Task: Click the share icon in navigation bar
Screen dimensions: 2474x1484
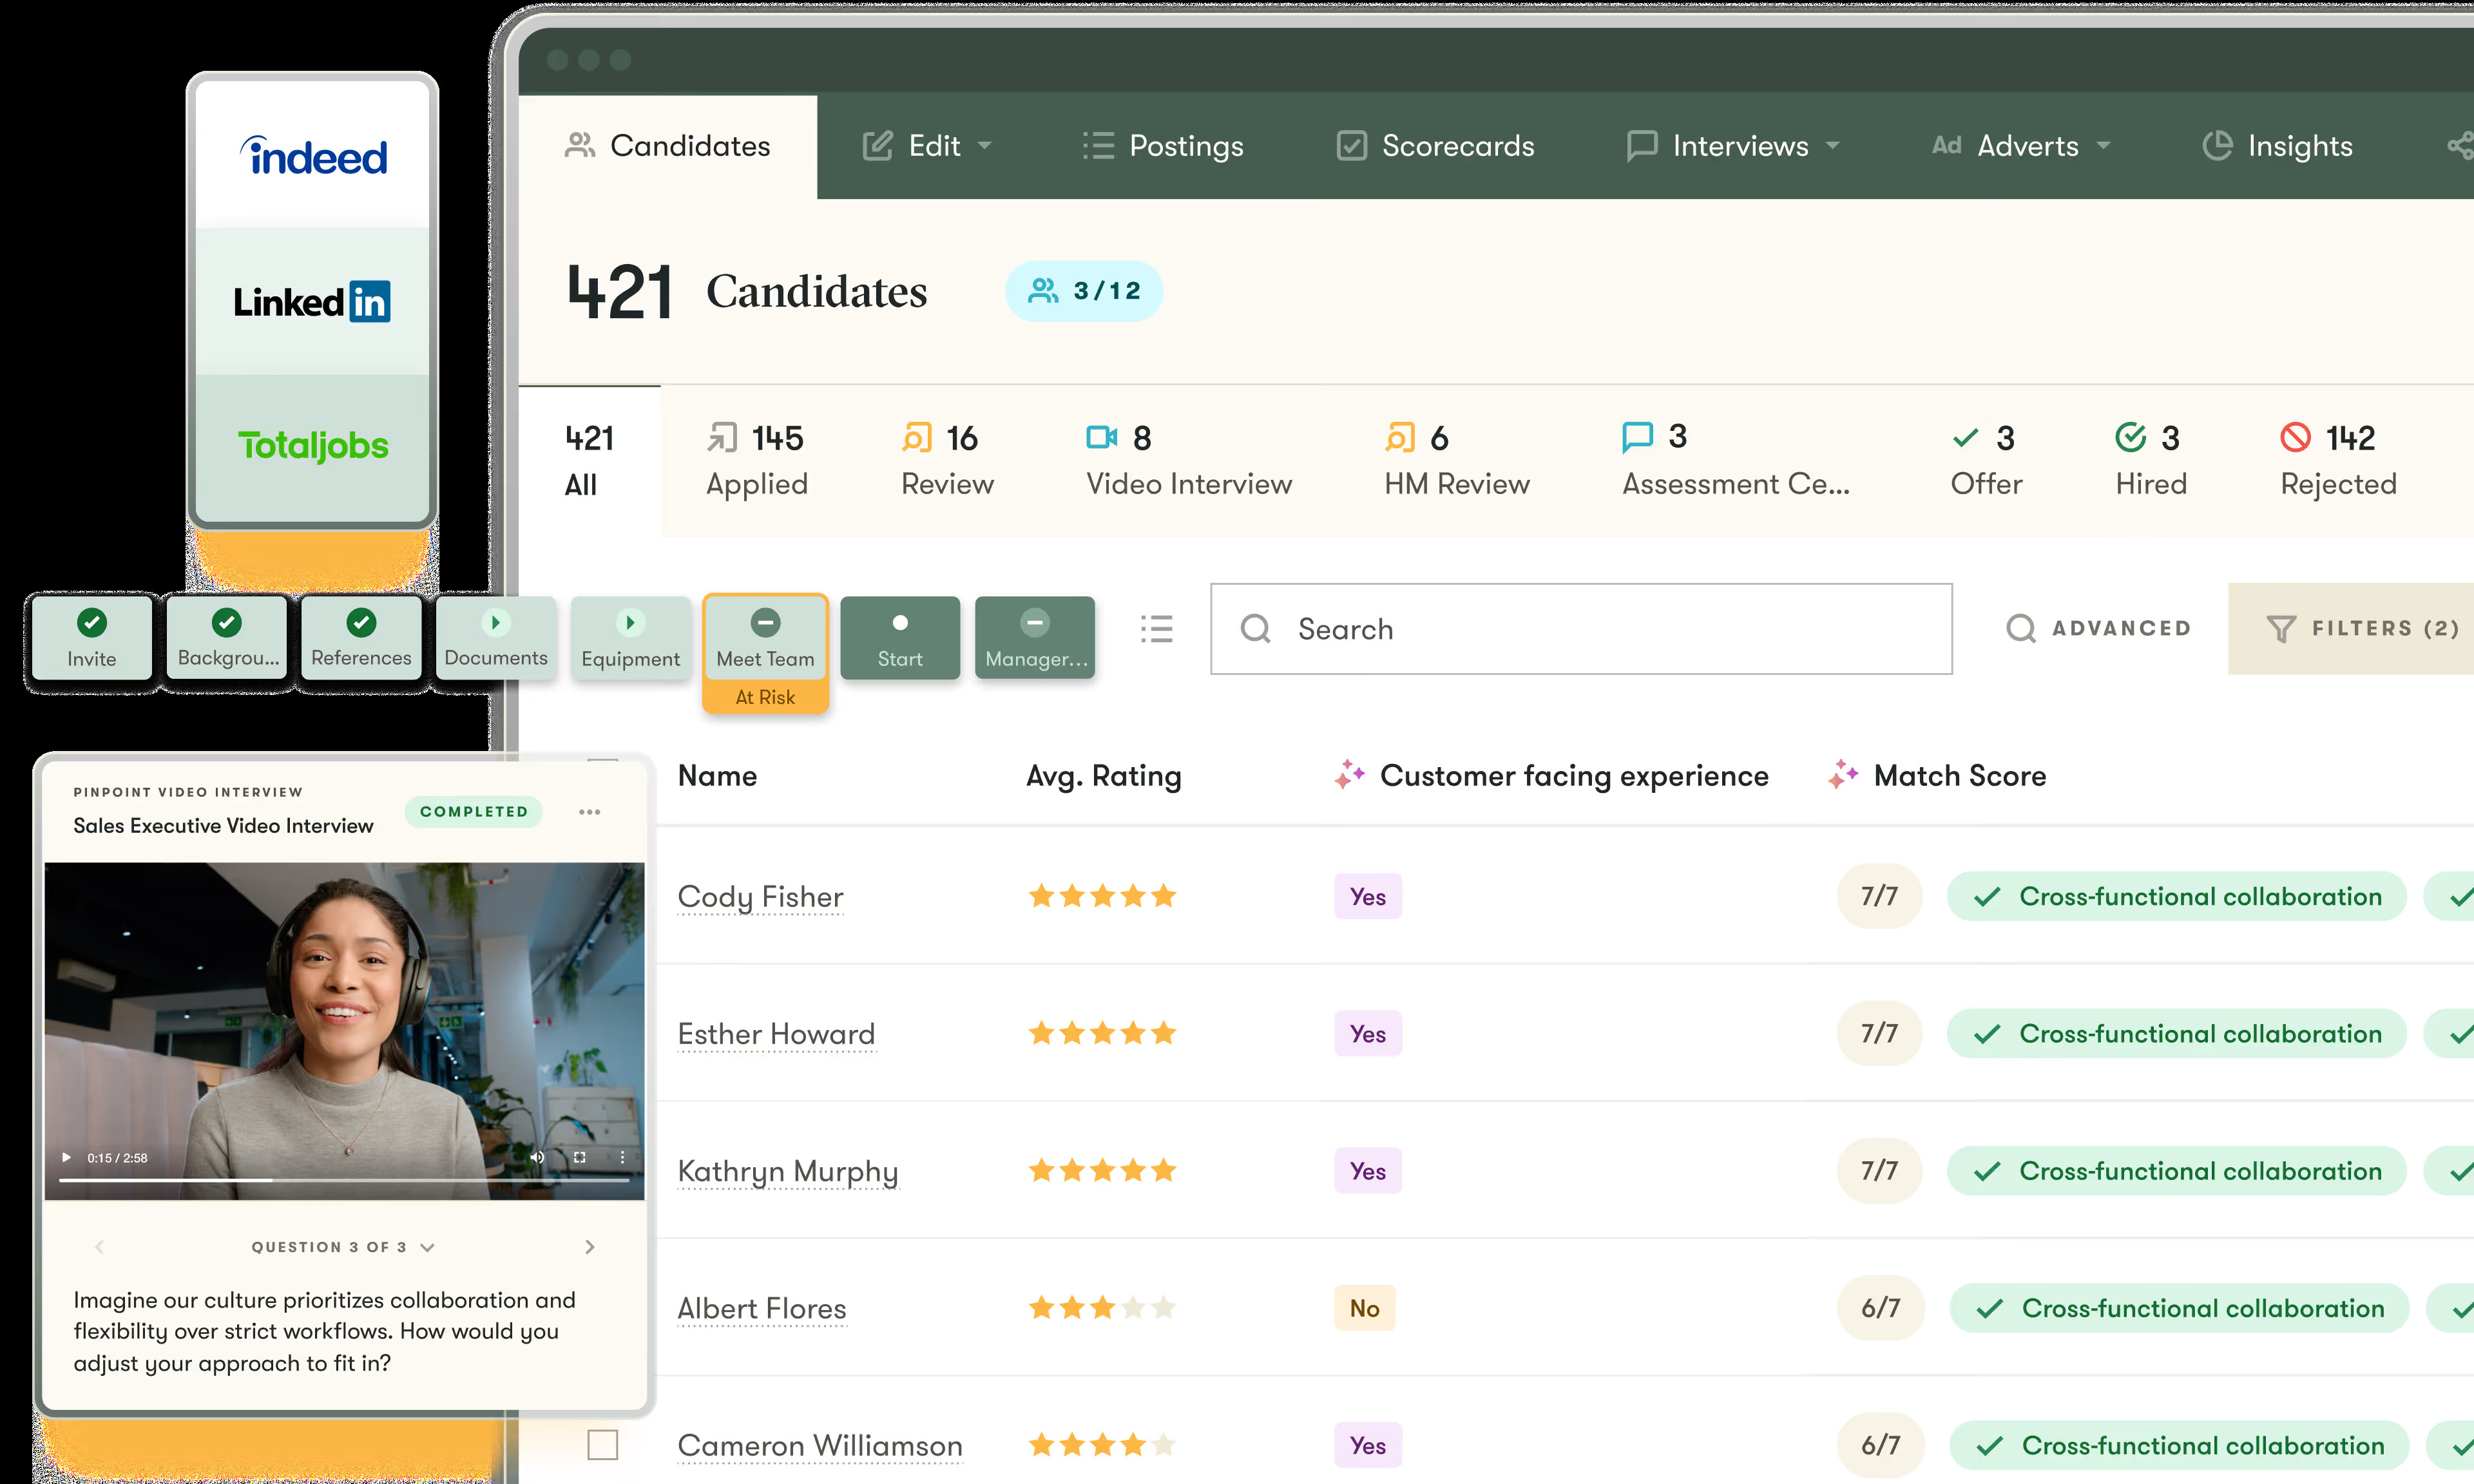Action: coord(2460,146)
